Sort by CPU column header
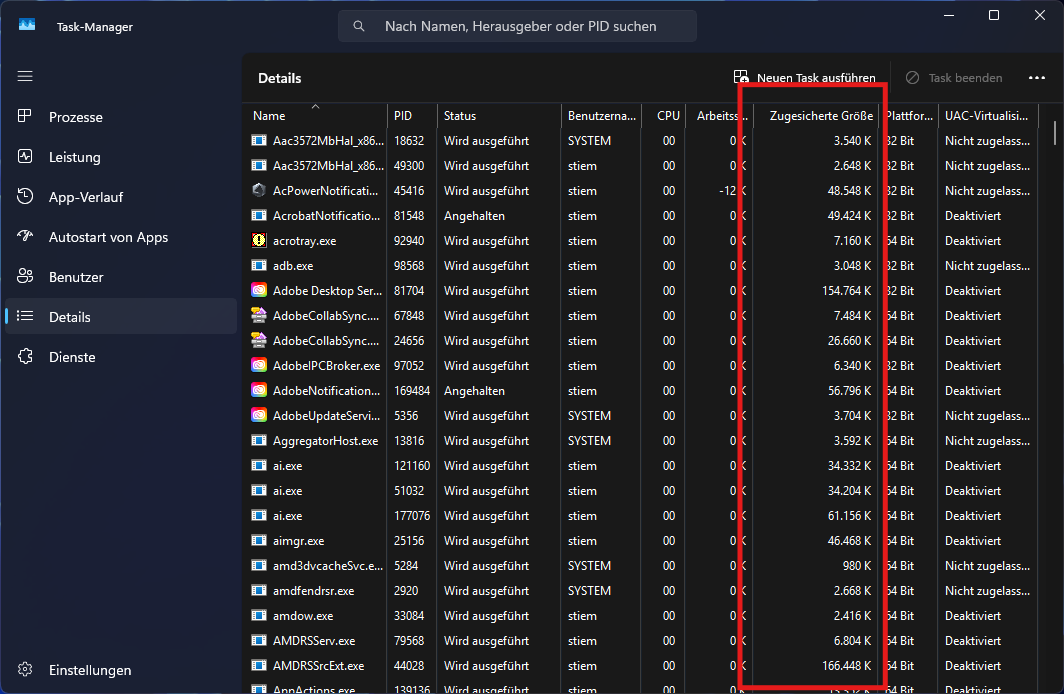 pyautogui.click(x=664, y=116)
